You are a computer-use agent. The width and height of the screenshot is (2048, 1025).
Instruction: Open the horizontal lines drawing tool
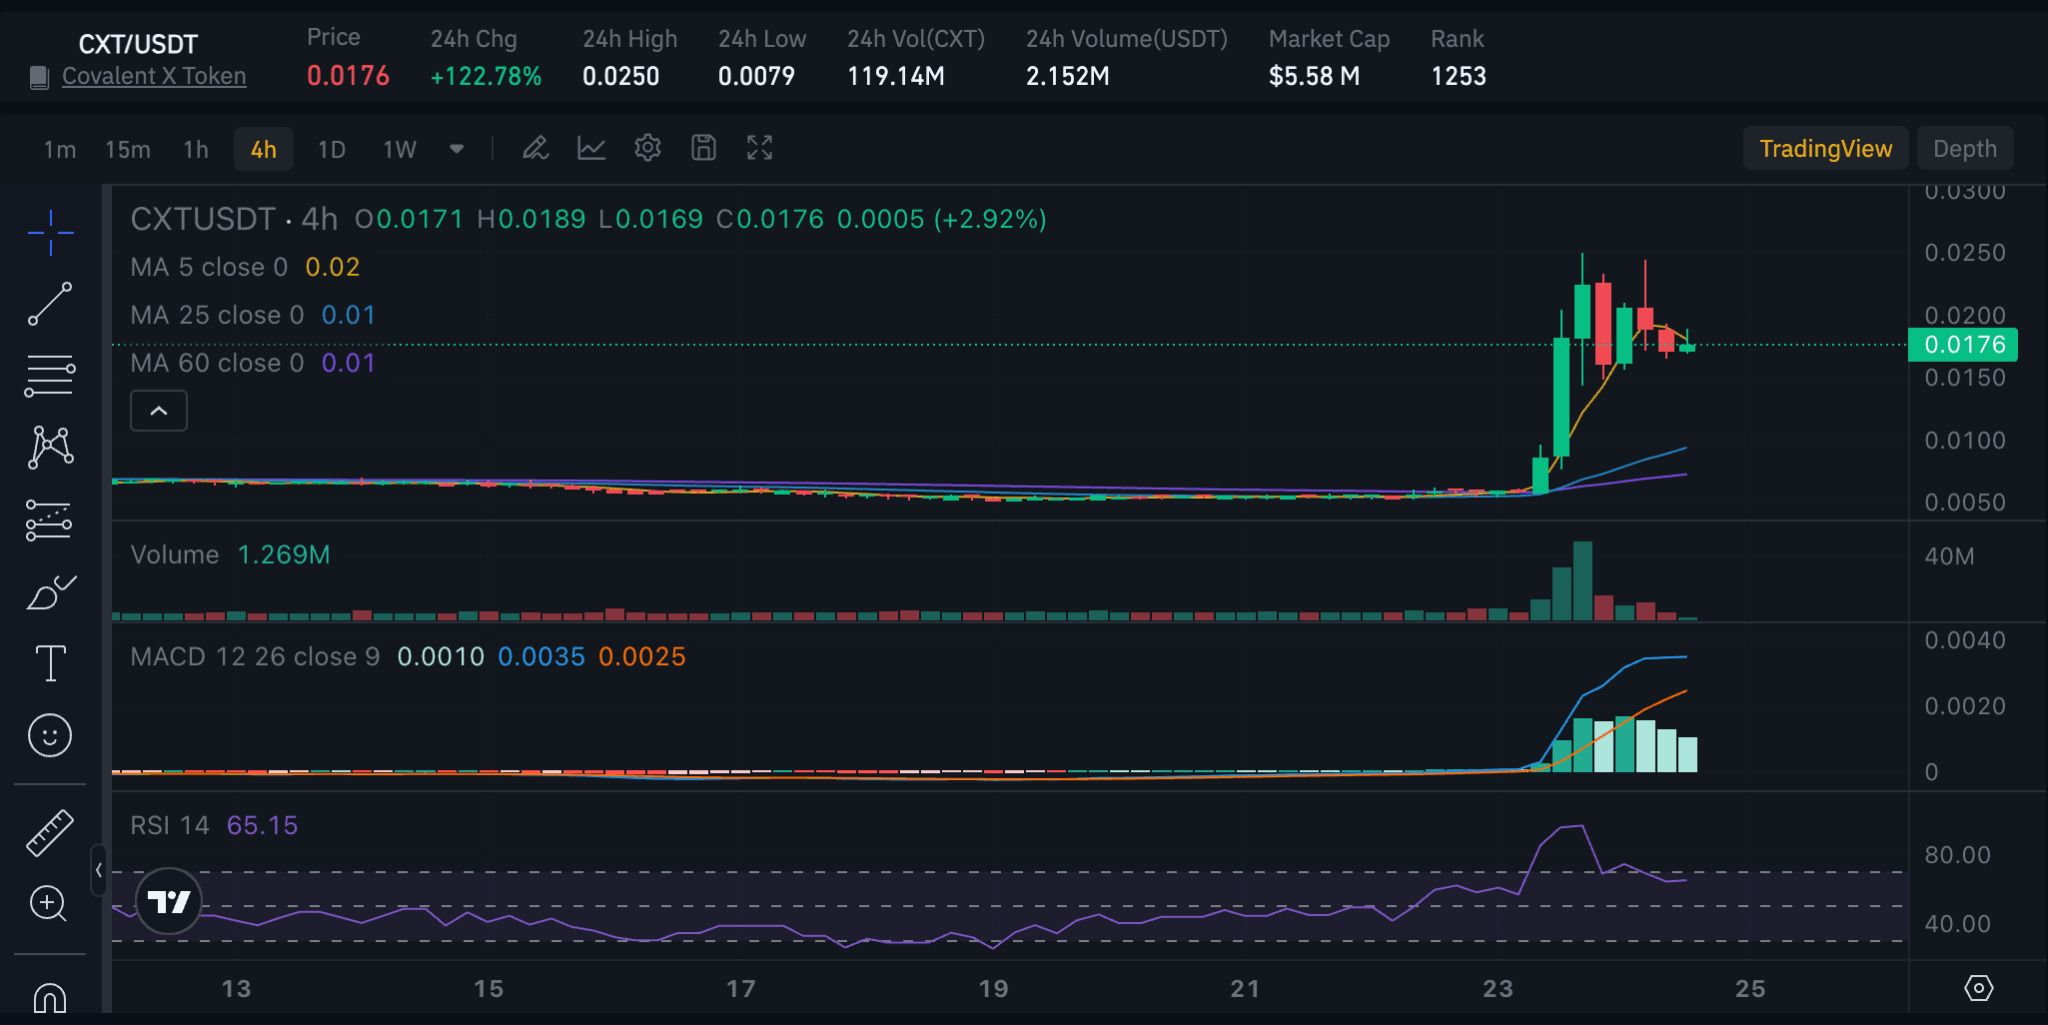pos(50,375)
